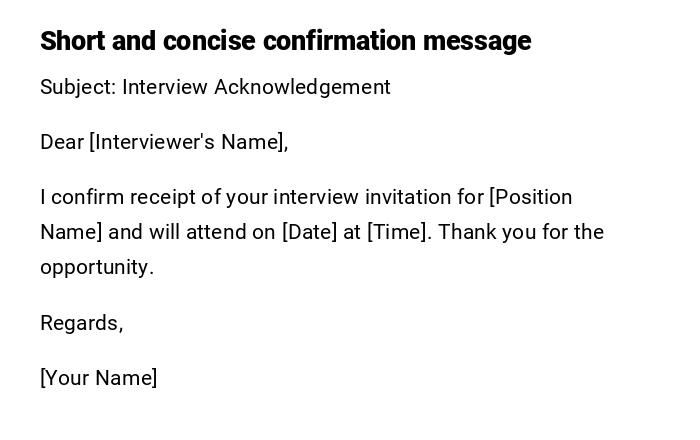Click the "Subject:" label
Screen dimensions: 700x440
click(x=78, y=87)
